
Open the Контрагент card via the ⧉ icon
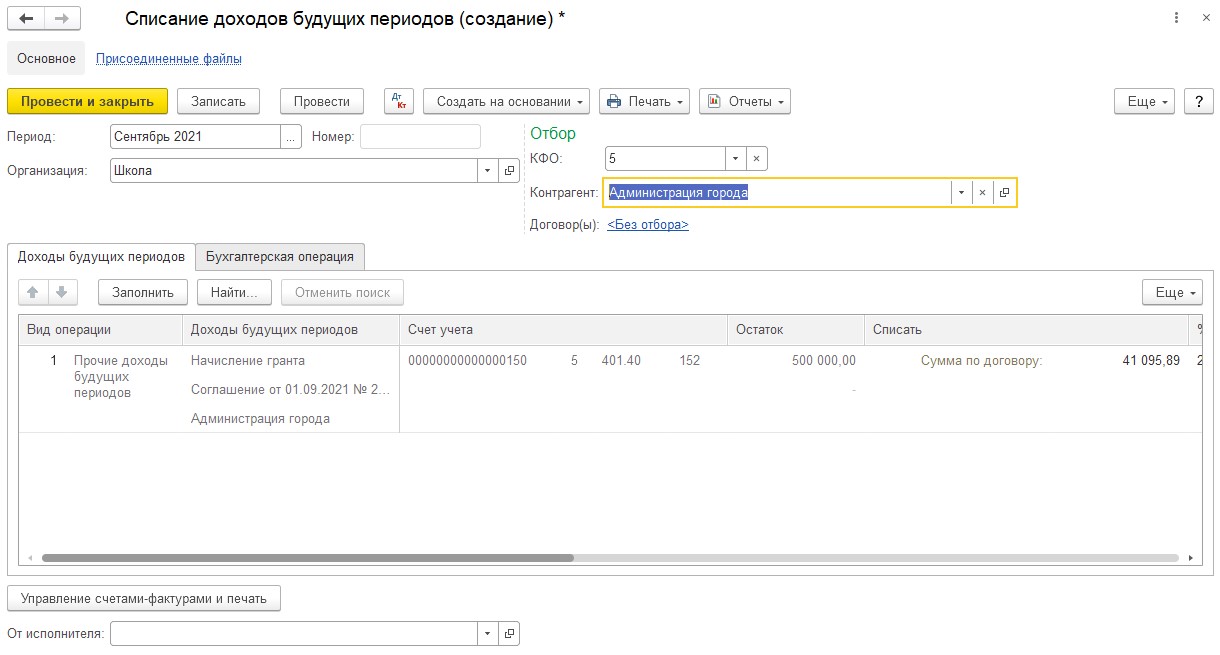[x=1004, y=192]
